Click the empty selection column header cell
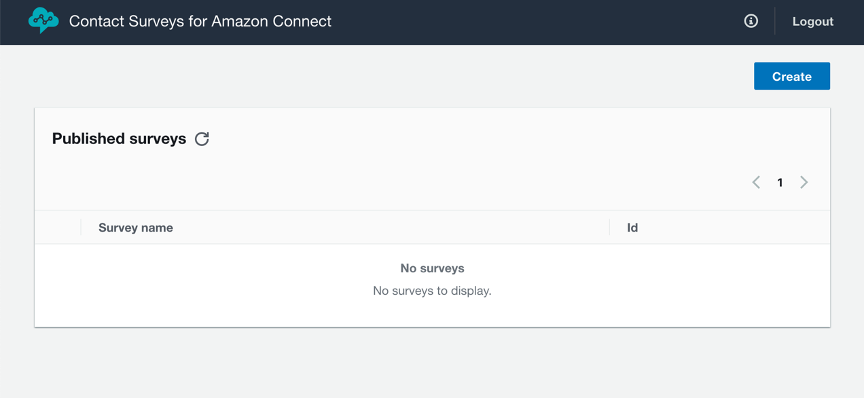This screenshot has height=400, width=864. 58,228
